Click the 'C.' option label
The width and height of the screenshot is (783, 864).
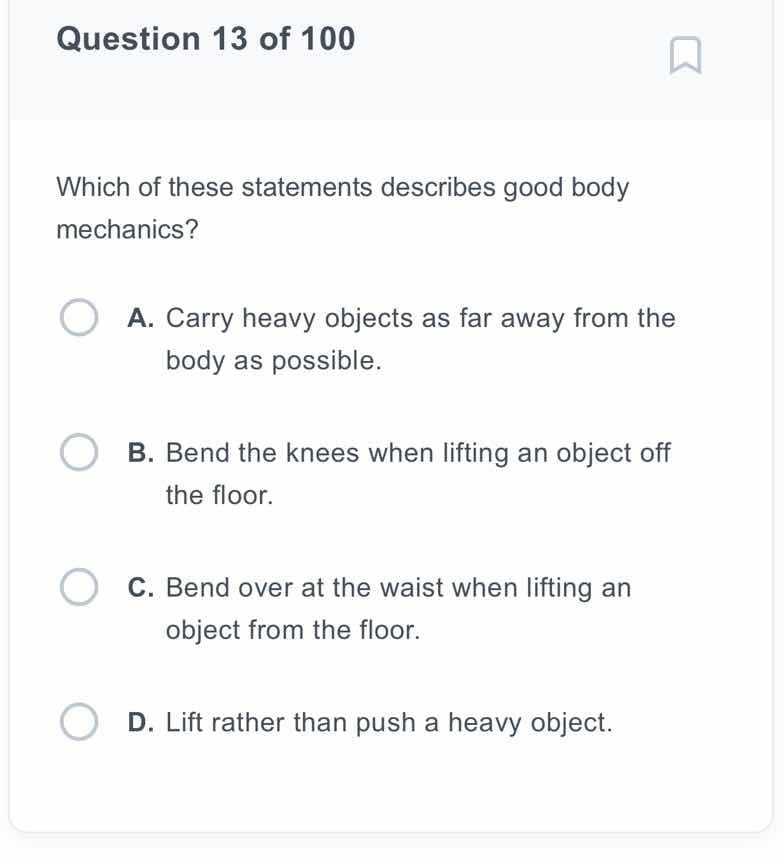141,587
